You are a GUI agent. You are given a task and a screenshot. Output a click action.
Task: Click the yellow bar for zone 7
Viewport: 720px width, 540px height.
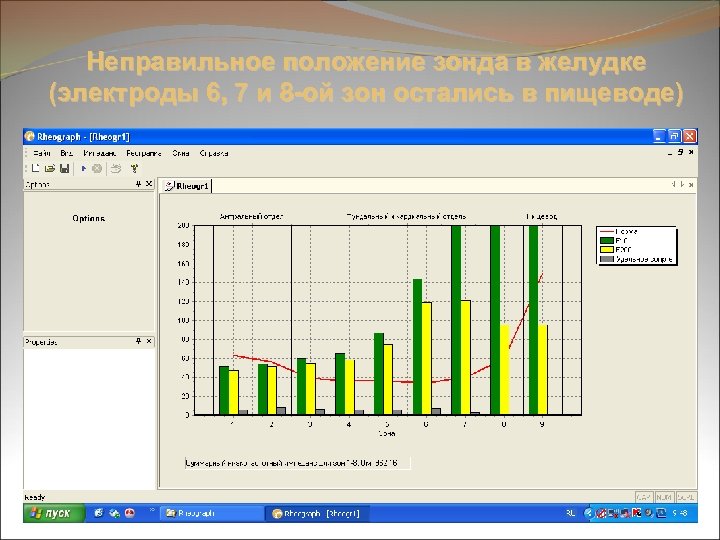click(x=465, y=357)
